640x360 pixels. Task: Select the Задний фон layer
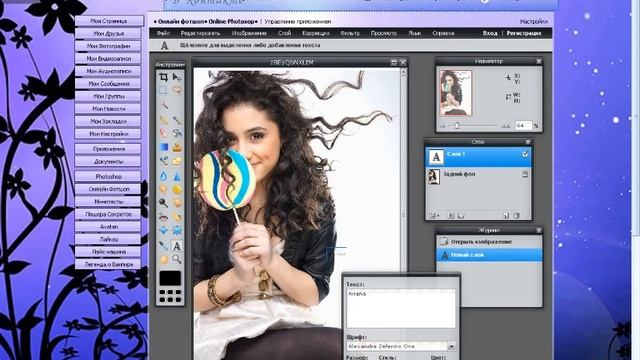click(478, 177)
